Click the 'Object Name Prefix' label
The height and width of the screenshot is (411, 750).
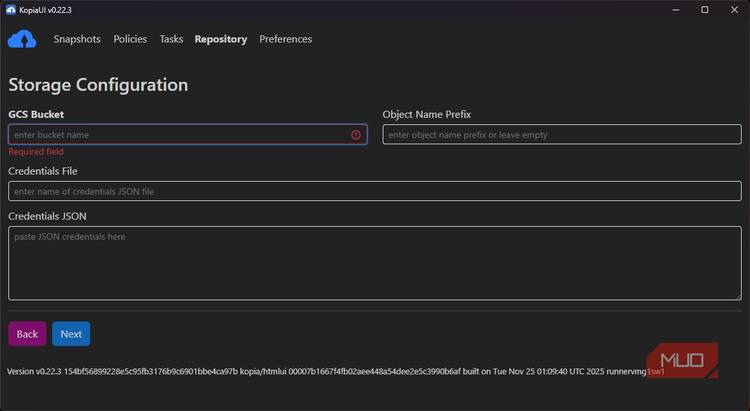click(427, 114)
